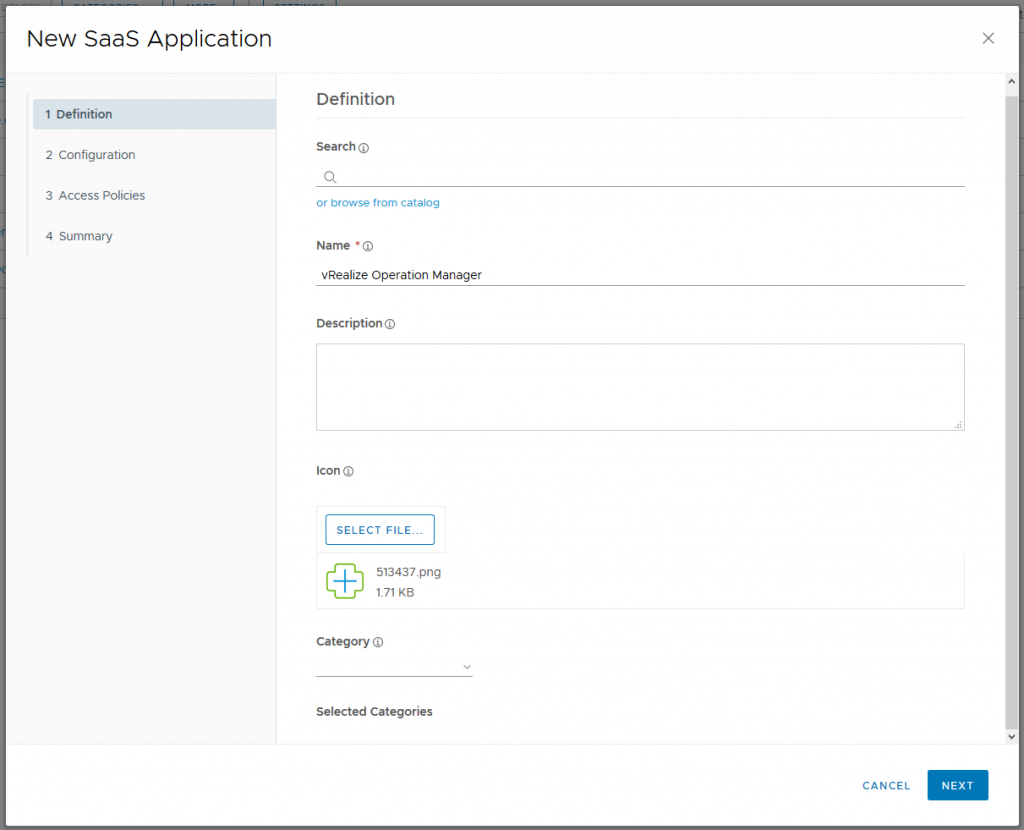Open the Category dropdown
The width and height of the screenshot is (1024, 830).
pos(394,667)
